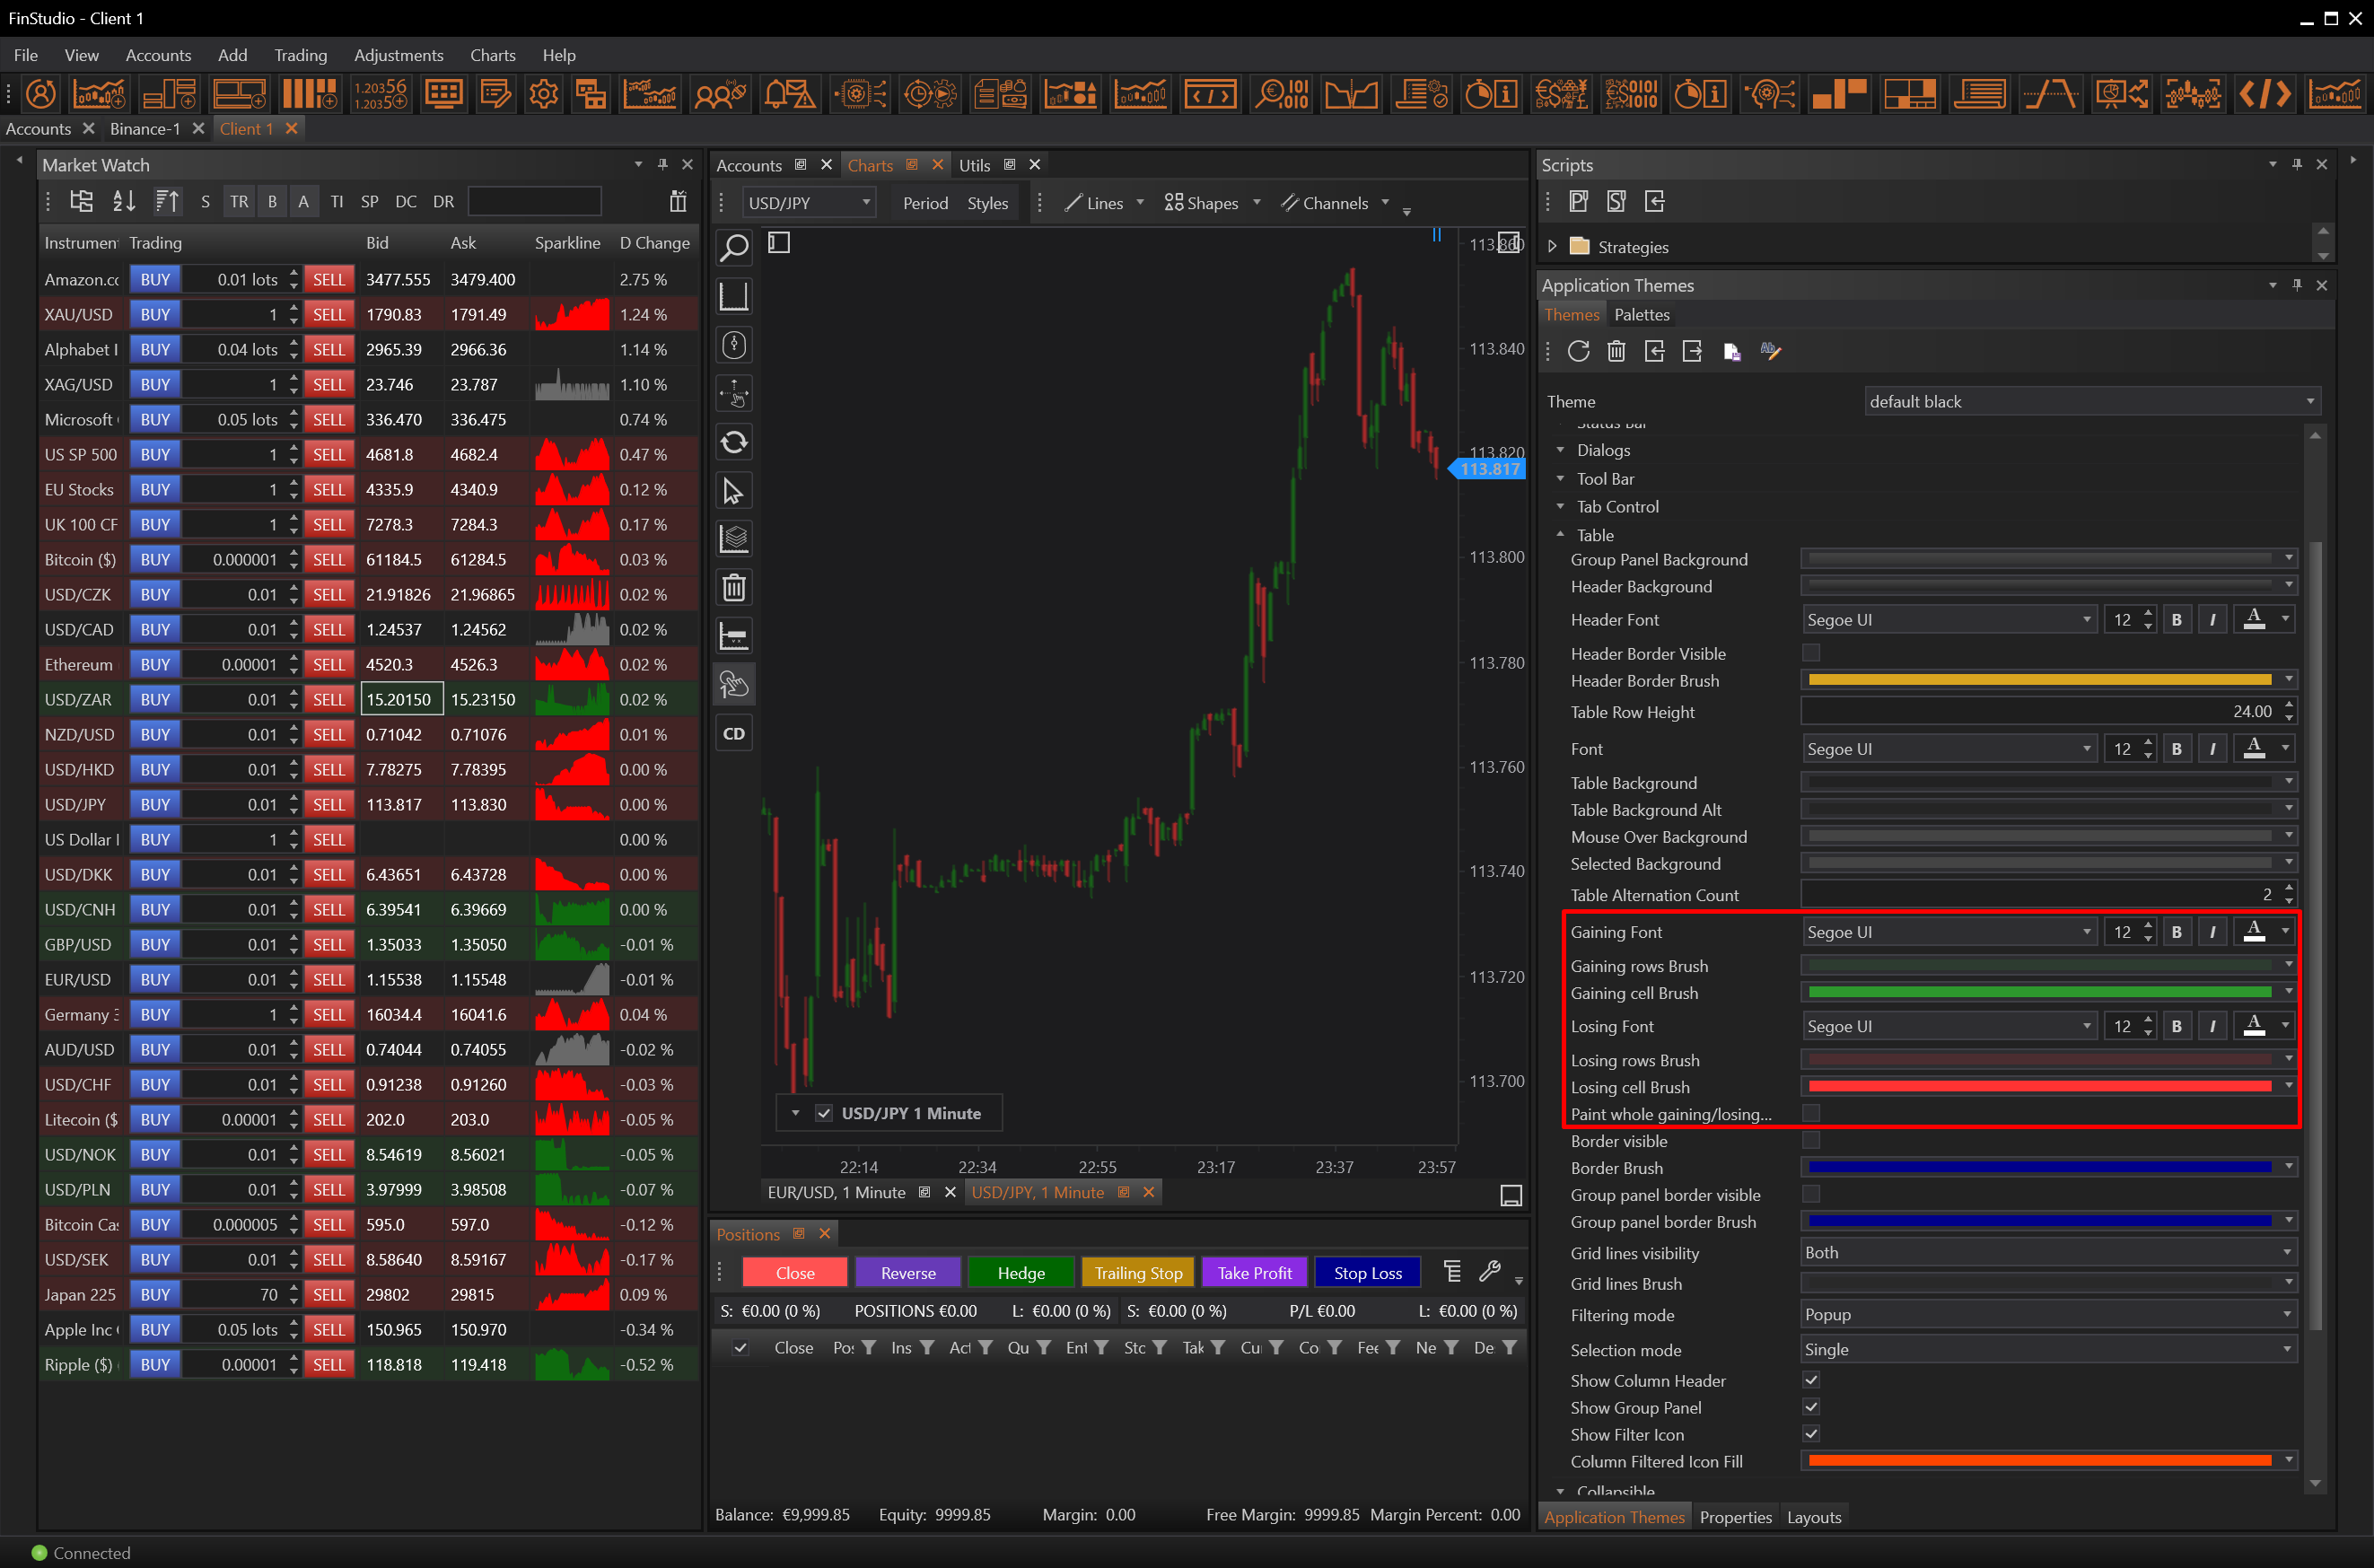Toggle the USD/JPY 1 Minute series checkbox
2374x1568 pixels.
coord(824,1113)
